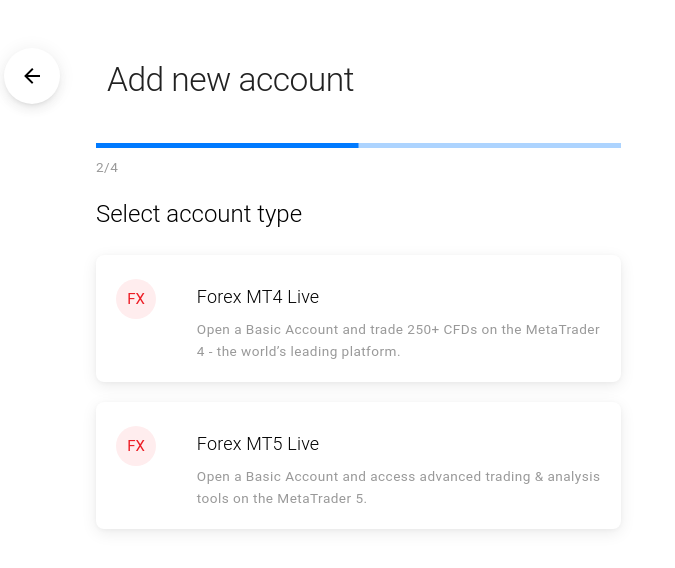The height and width of the screenshot is (568, 675).
Task: Pick the pink FX badge of the MT4 option
Action: coord(136,299)
